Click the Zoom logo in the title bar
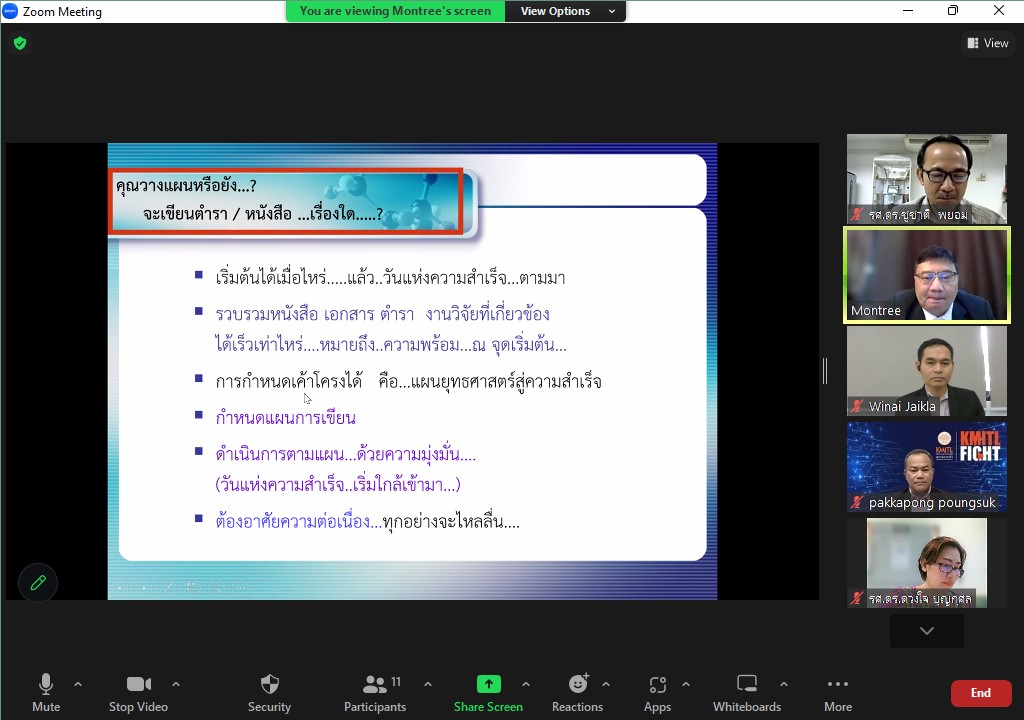The width and height of the screenshot is (1024, 720). (x=10, y=11)
